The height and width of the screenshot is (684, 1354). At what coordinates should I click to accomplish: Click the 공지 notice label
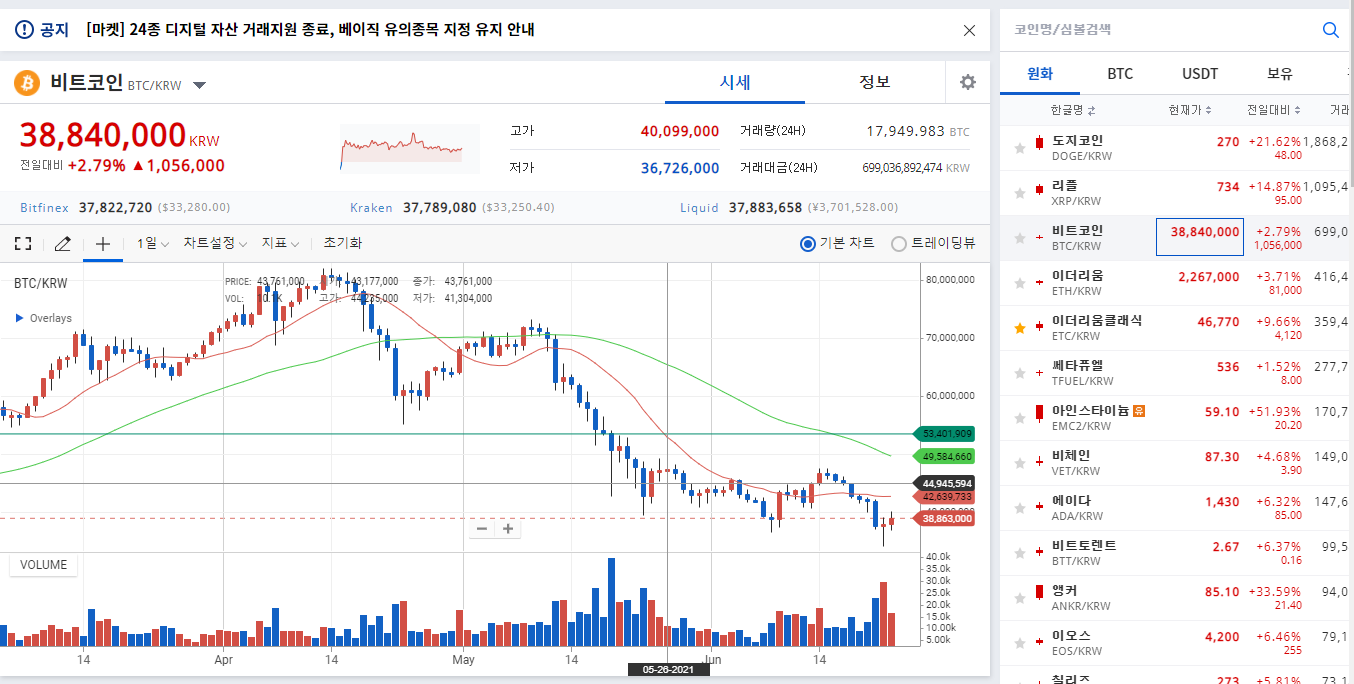coord(54,30)
